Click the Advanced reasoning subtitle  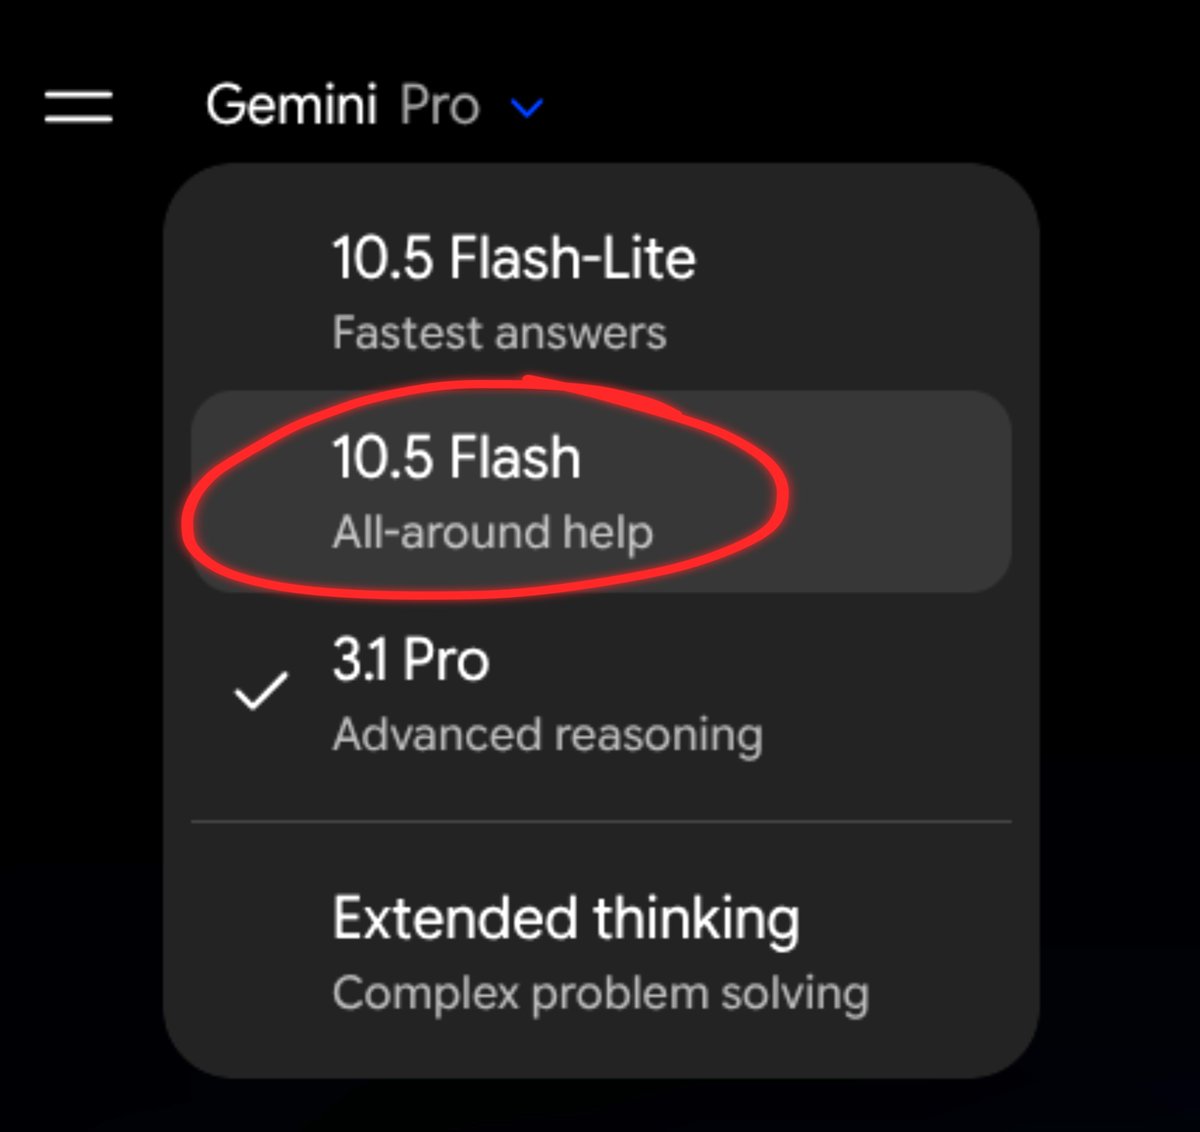(547, 735)
